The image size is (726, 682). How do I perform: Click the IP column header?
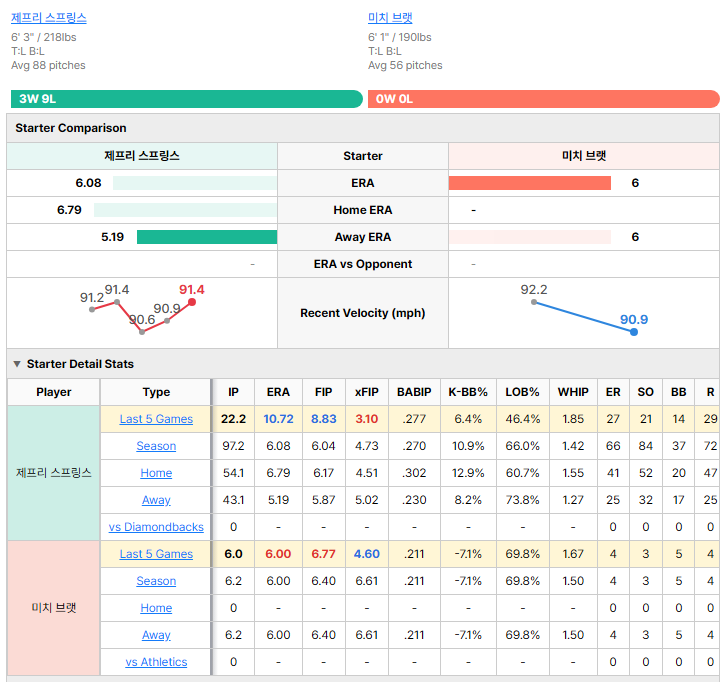[x=233, y=392]
